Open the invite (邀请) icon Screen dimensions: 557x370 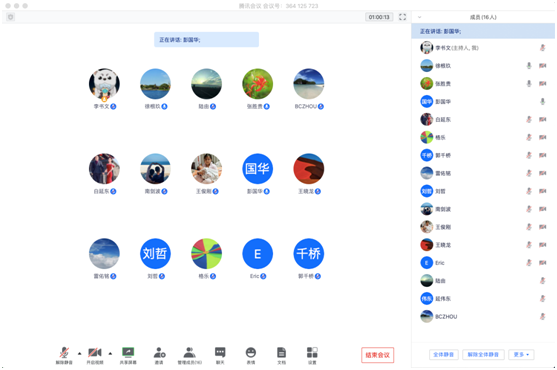(x=159, y=355)
